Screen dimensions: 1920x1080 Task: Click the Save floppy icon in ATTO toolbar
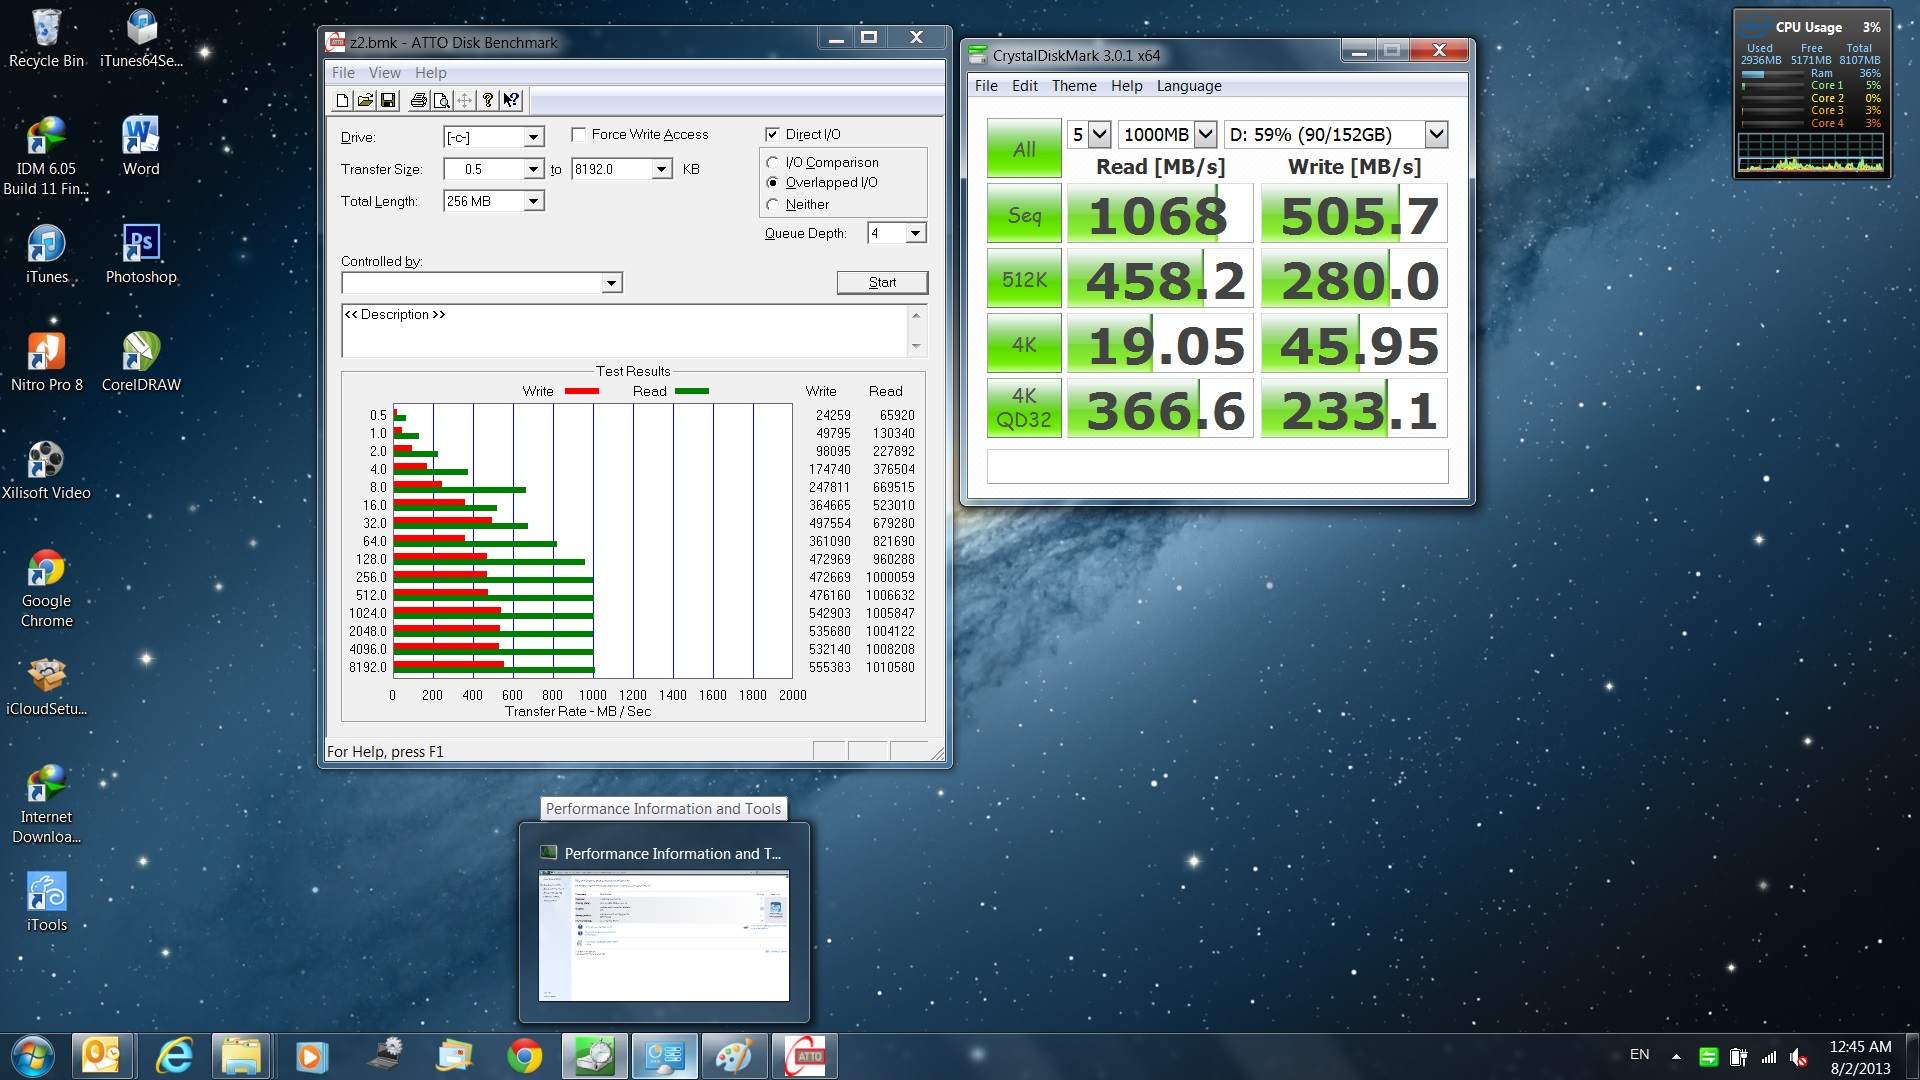tap(388, 100)
